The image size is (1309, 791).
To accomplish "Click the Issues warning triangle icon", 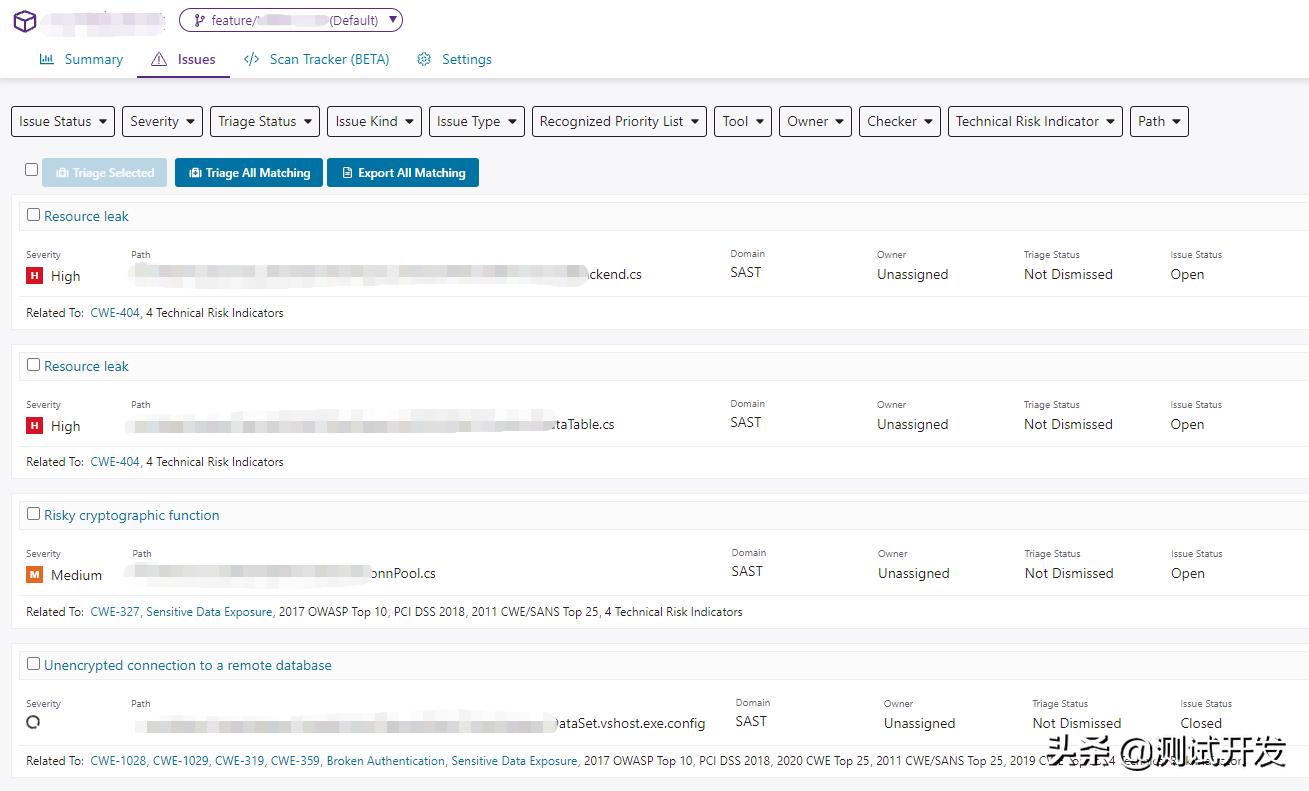I will [x=159, y=59].
